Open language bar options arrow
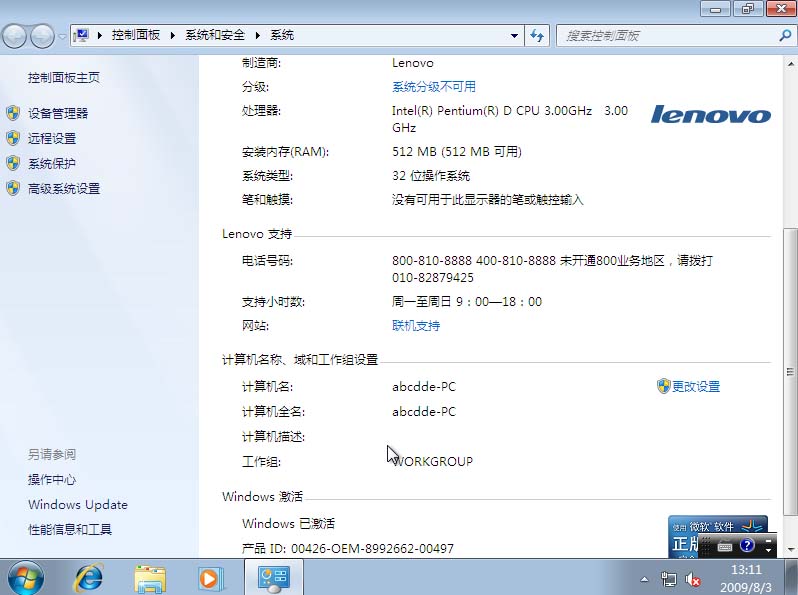798x595 pixels. click(x=768, y=550)
